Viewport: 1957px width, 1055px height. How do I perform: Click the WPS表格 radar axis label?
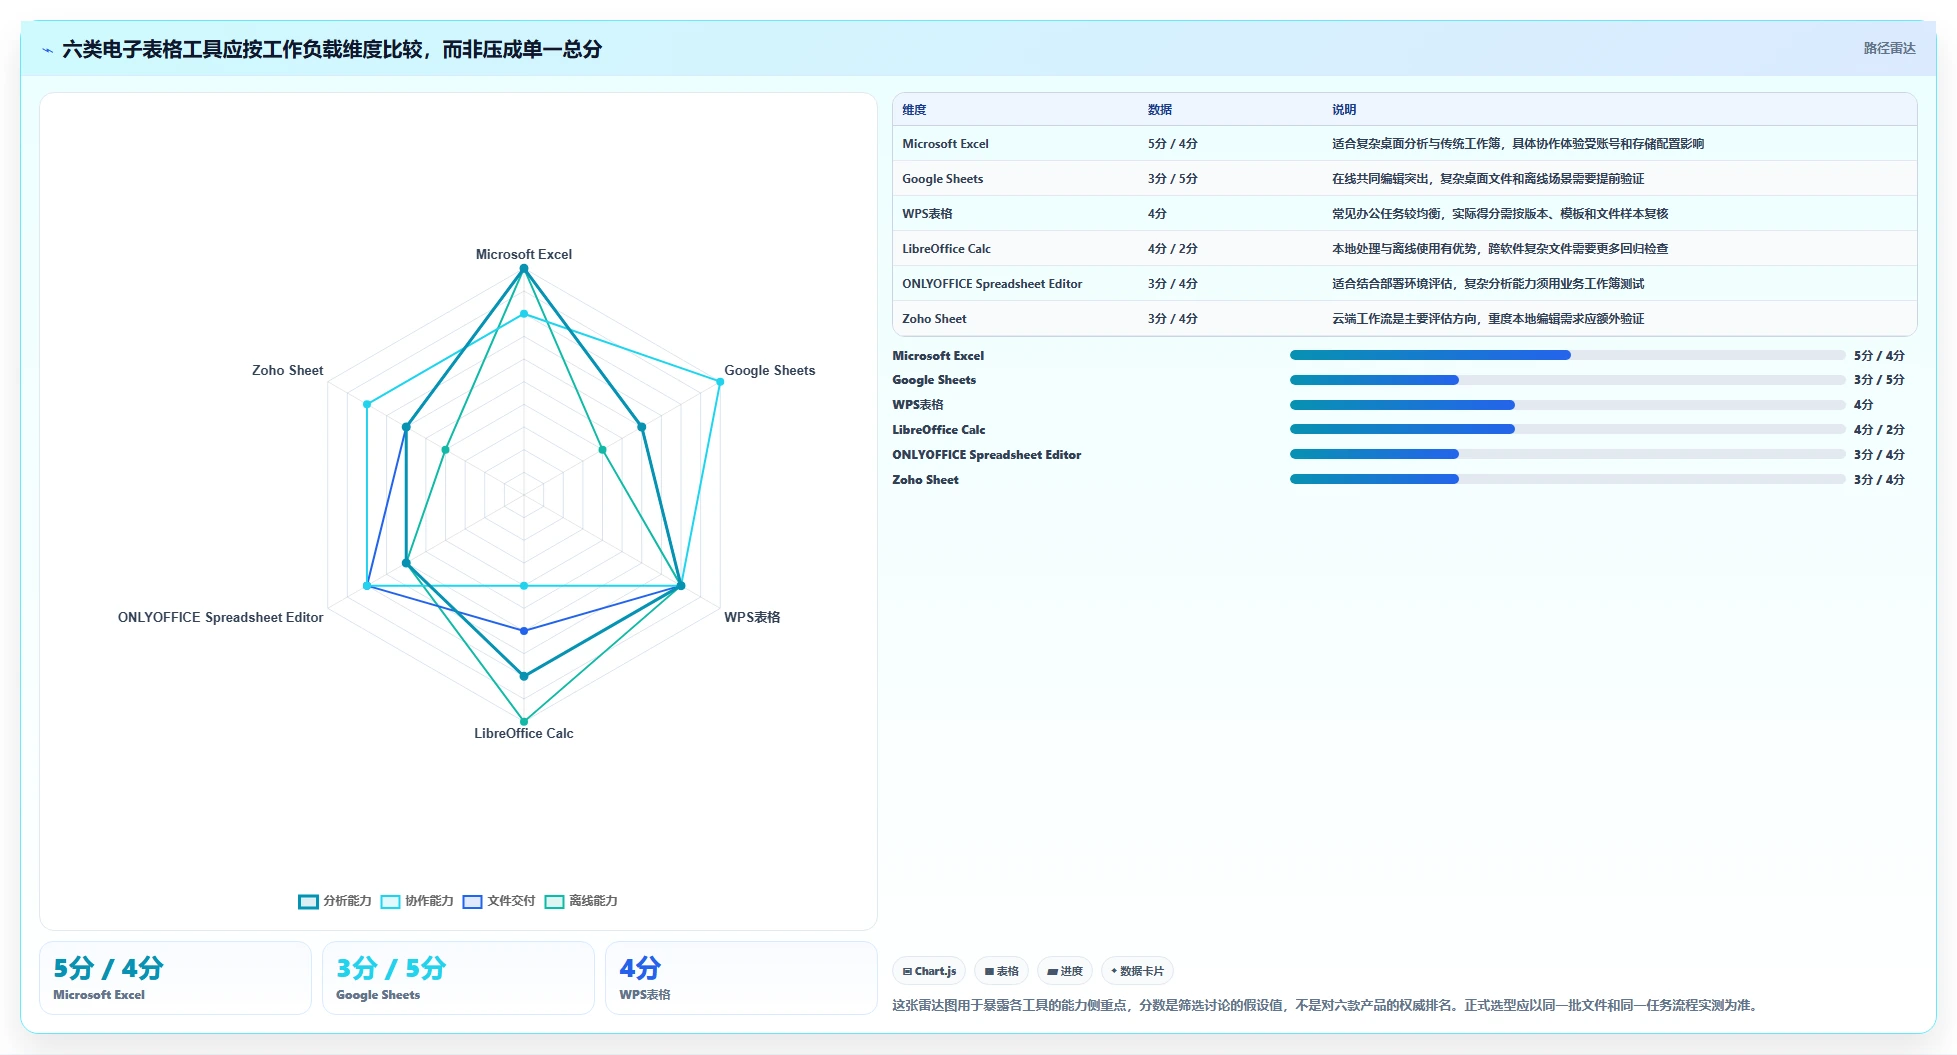tap(752, 617)
